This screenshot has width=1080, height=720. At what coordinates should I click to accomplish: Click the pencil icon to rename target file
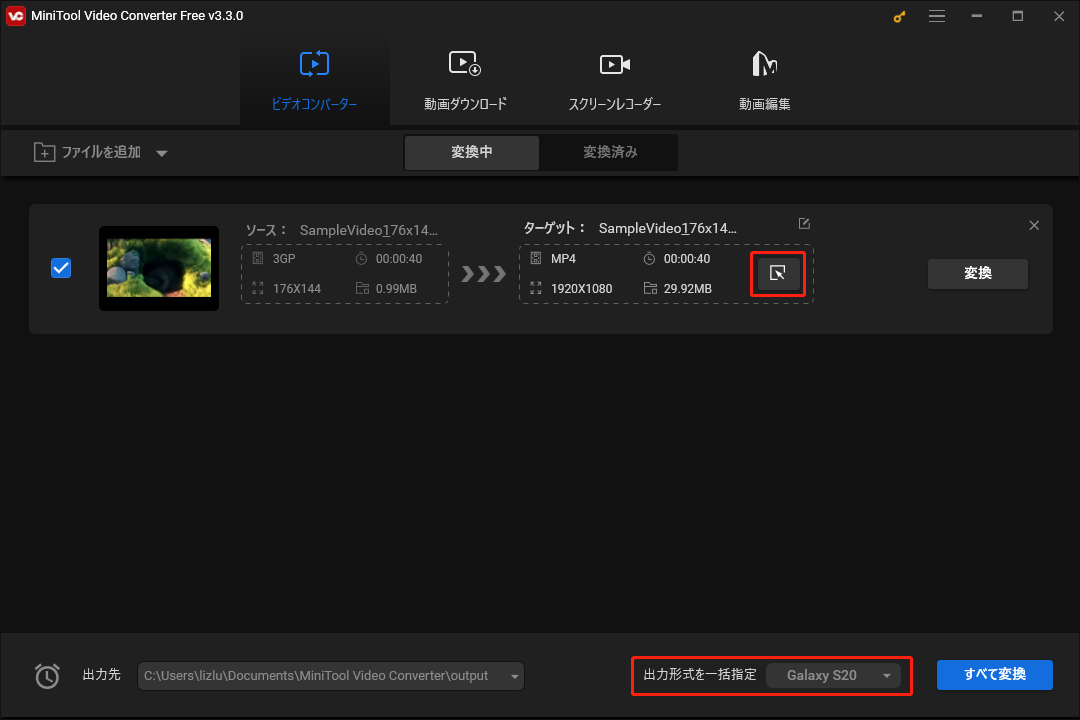[804, 223]
